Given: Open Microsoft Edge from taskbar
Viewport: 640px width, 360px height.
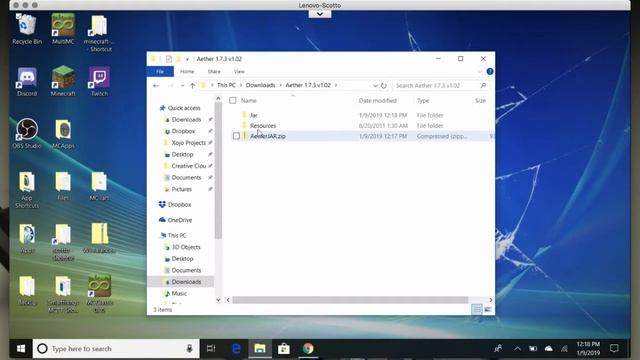Looking at the screenshot, I should 236,349.
